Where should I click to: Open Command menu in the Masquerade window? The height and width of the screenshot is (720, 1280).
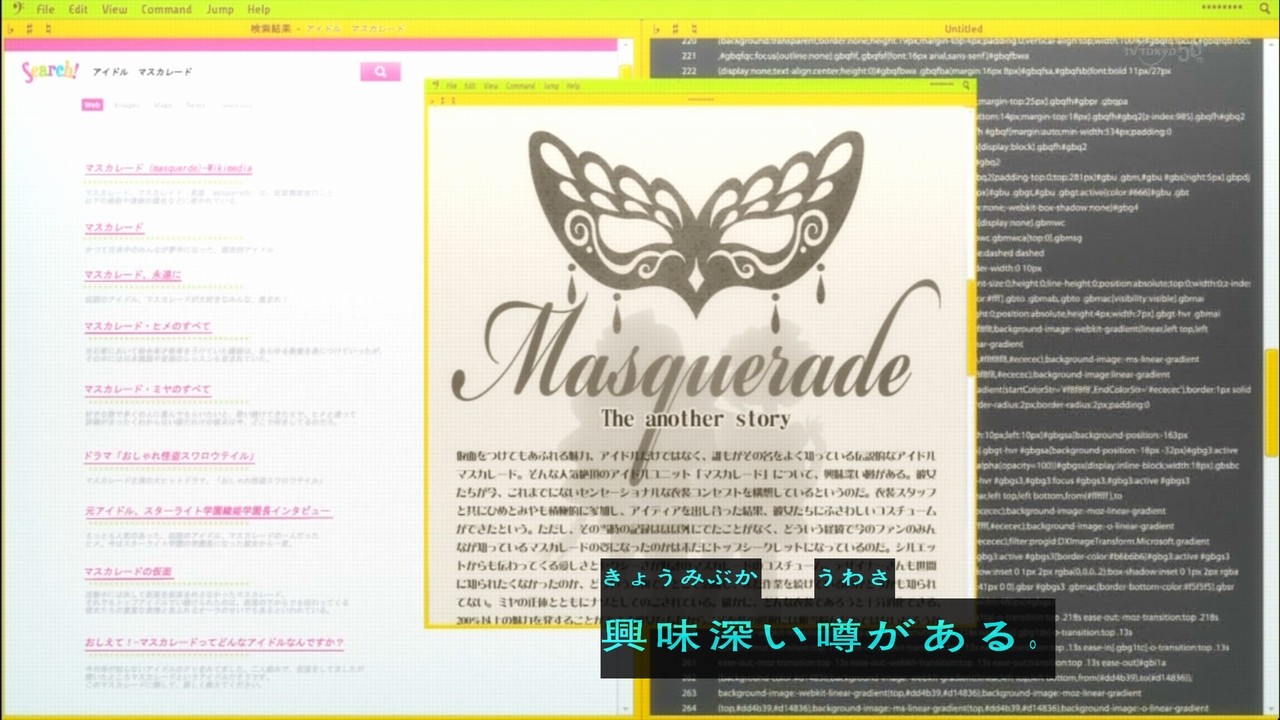coord(520,86)
